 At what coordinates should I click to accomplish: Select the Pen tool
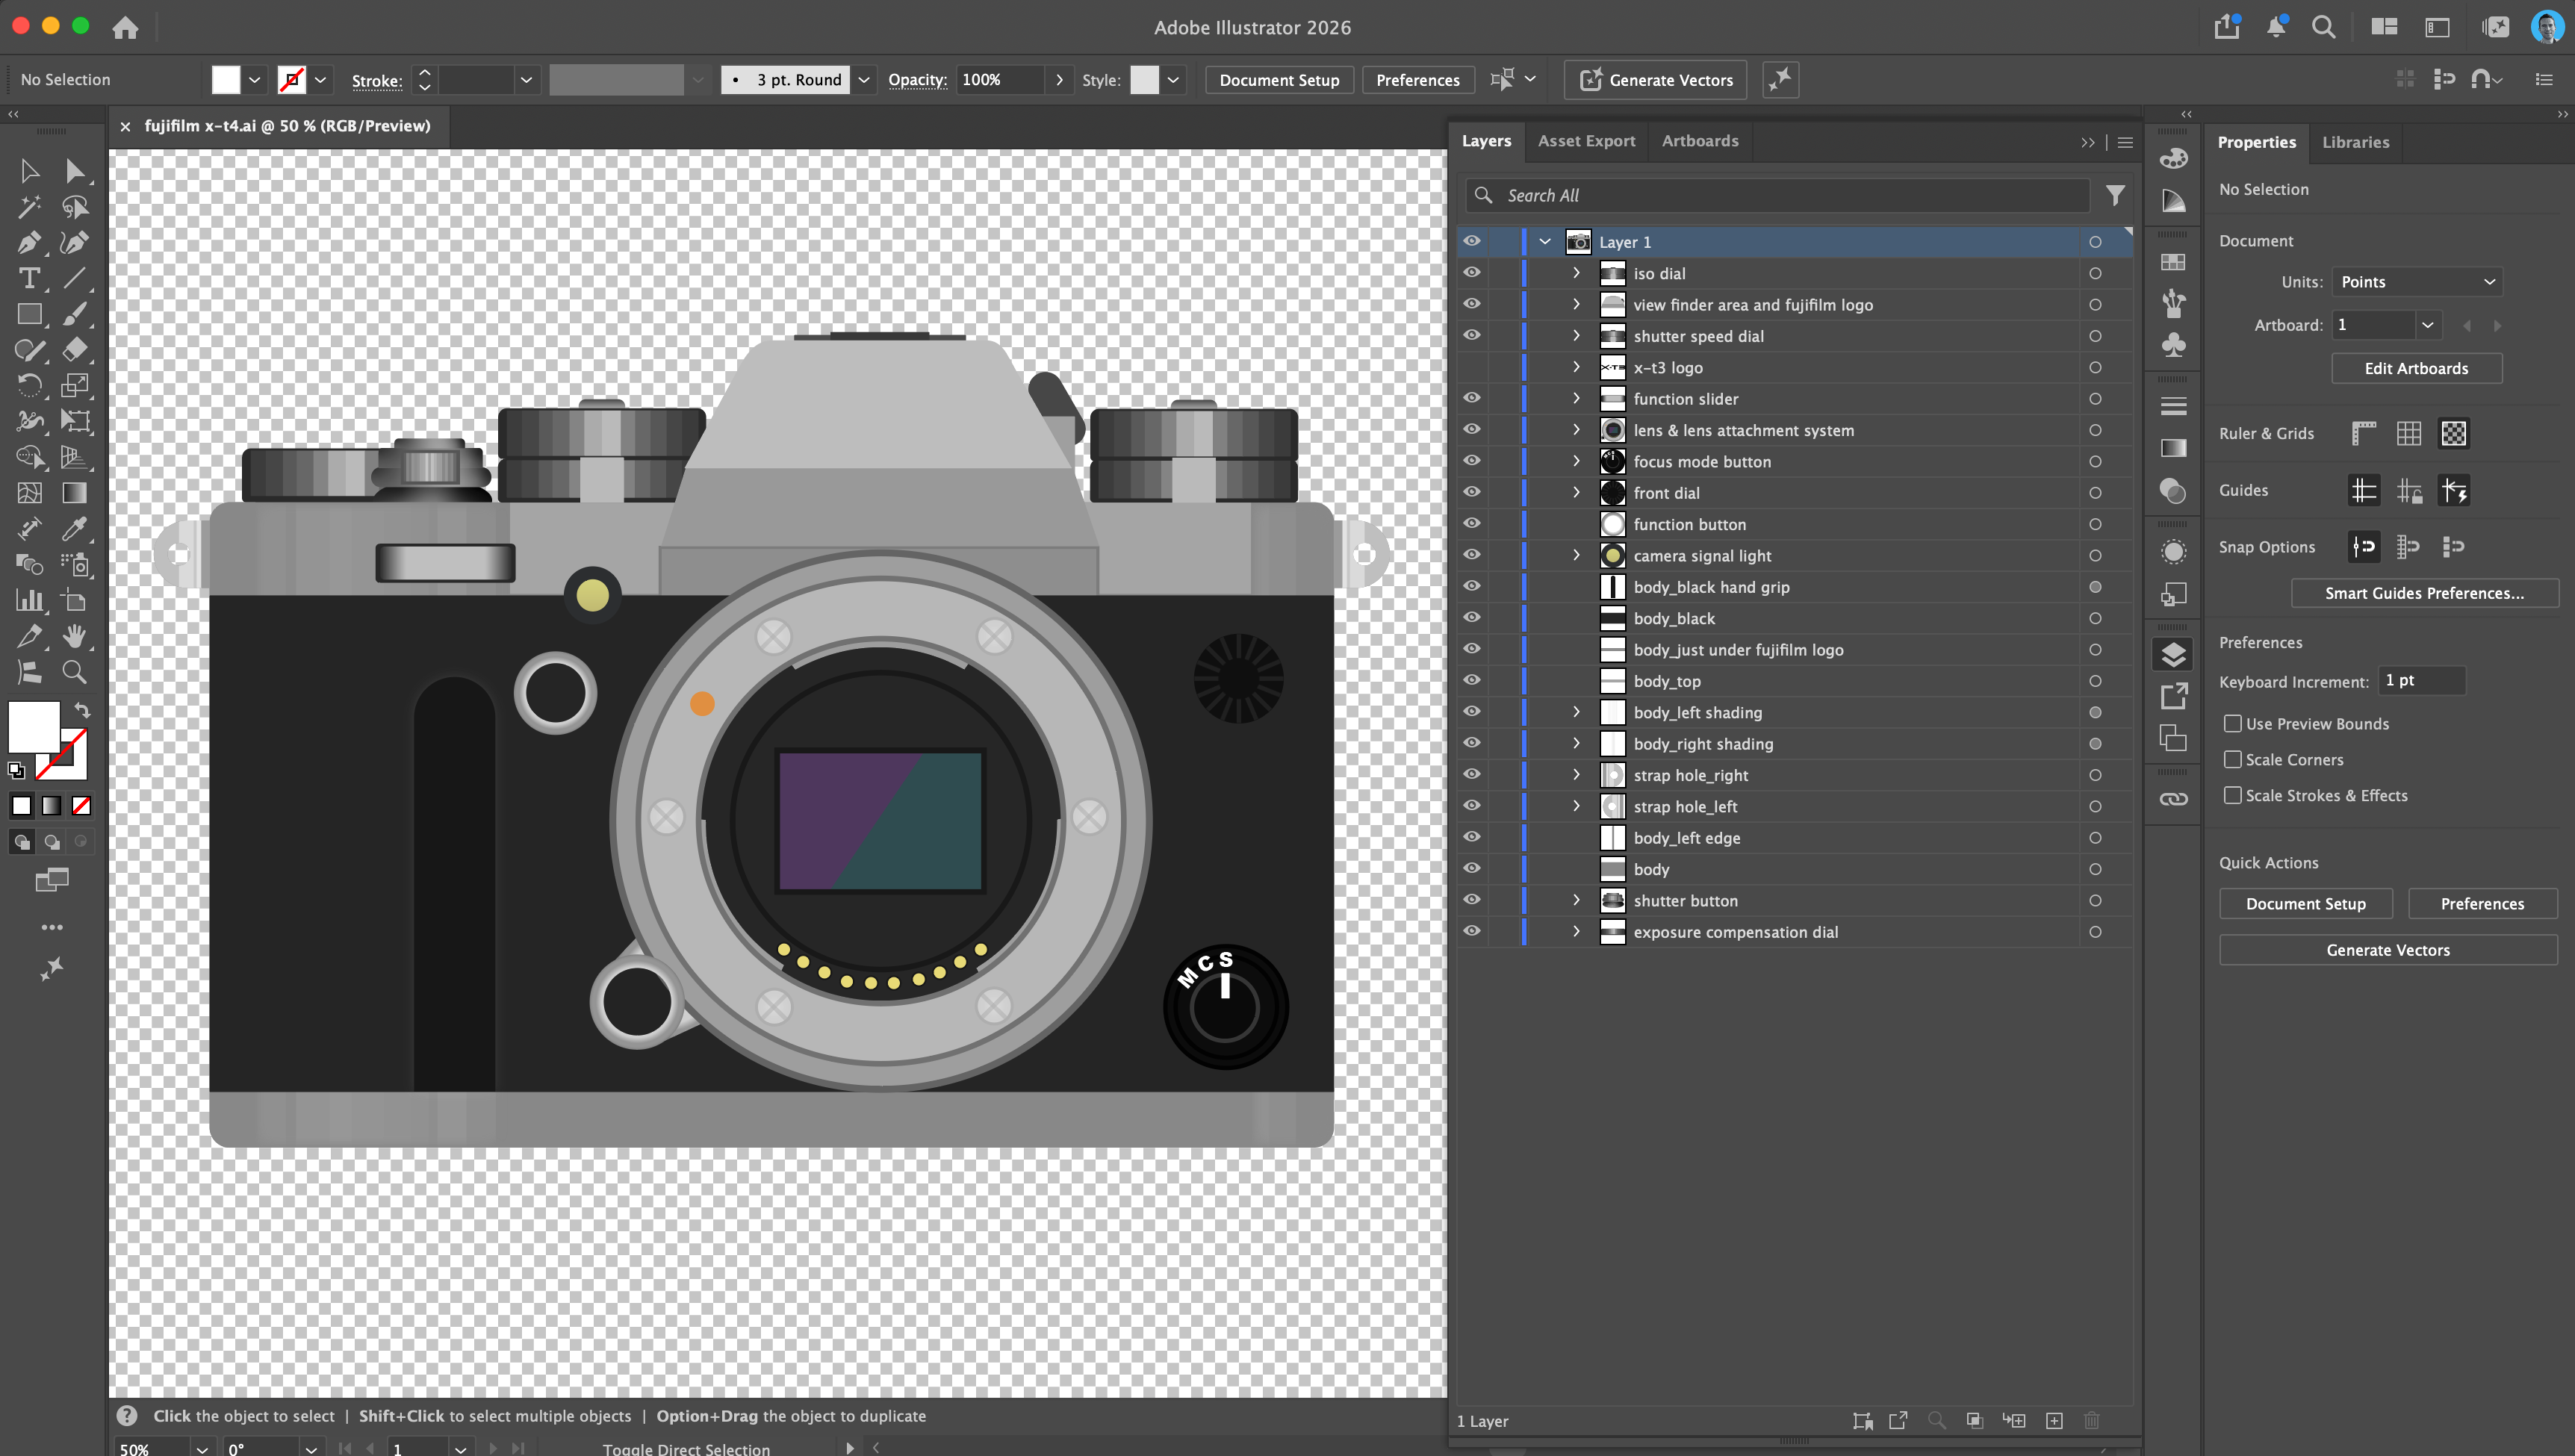click(29, 242)
